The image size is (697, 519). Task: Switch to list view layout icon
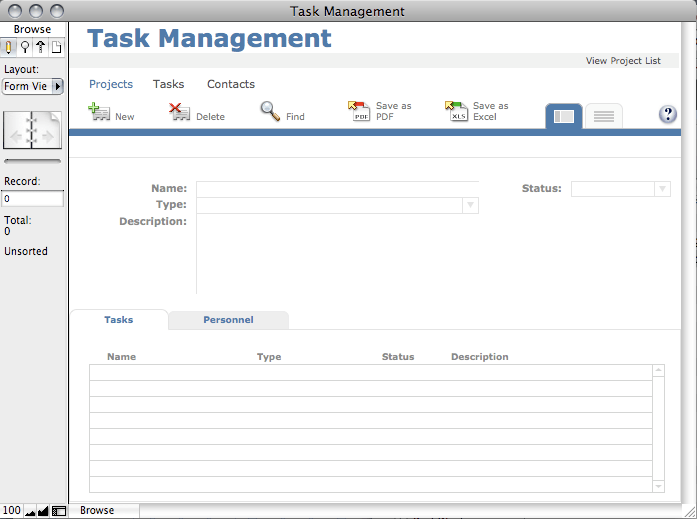[604, 116]
